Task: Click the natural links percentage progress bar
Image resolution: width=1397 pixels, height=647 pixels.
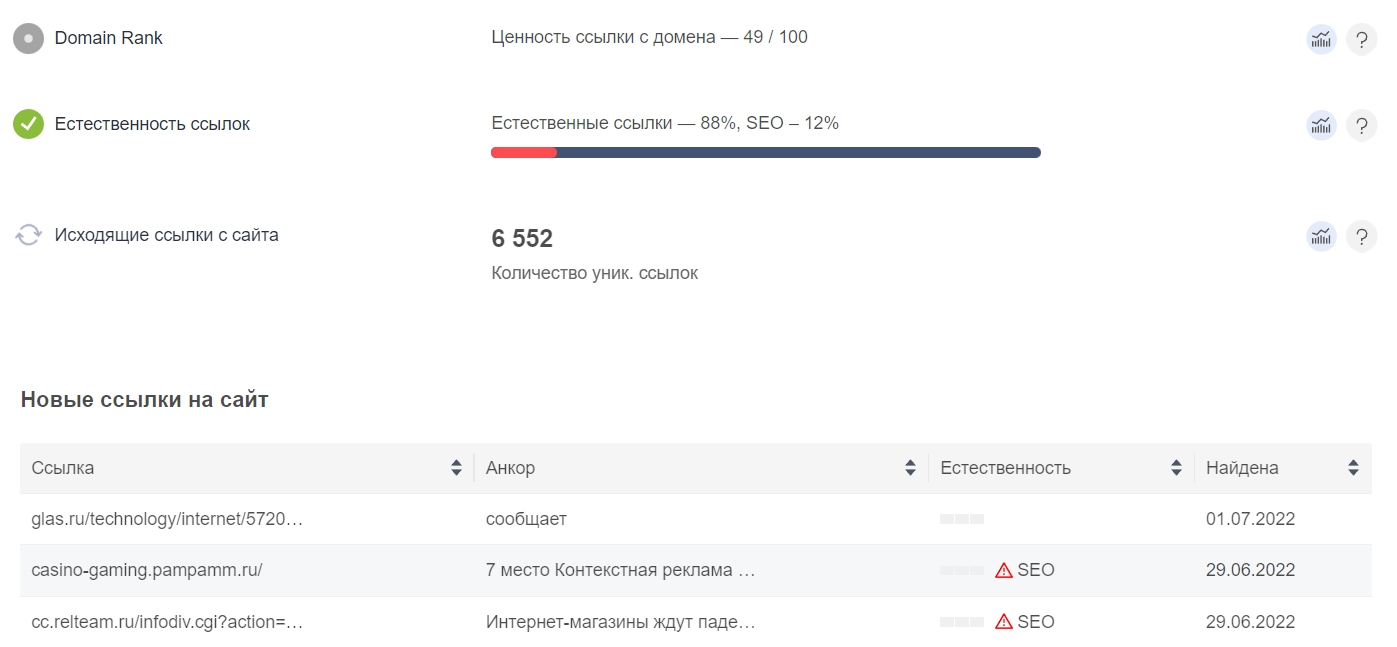Action: point(766,152)
